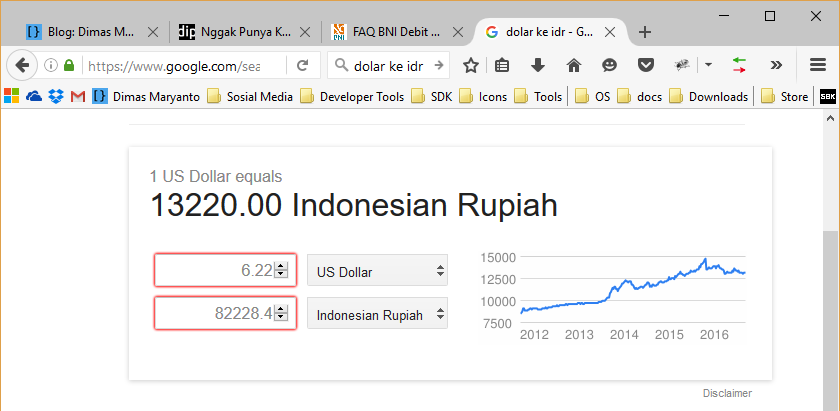Click the green and red arrows extension icon
Screen dimensions: 840x411
tap(739, 65)
